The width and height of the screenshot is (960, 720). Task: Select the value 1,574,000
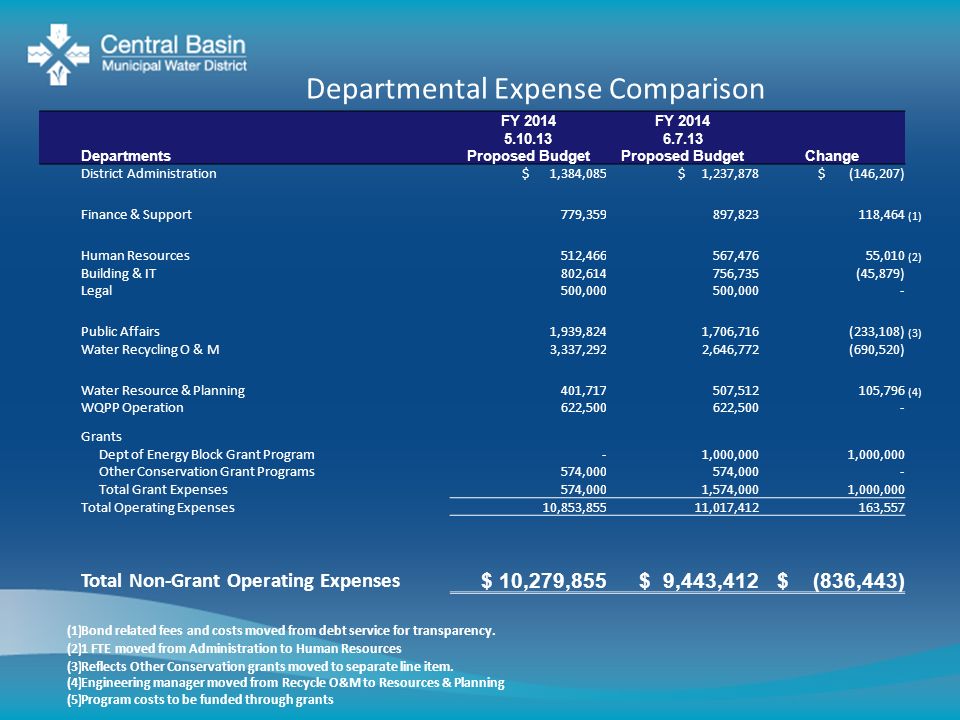[x=730, y=489]
